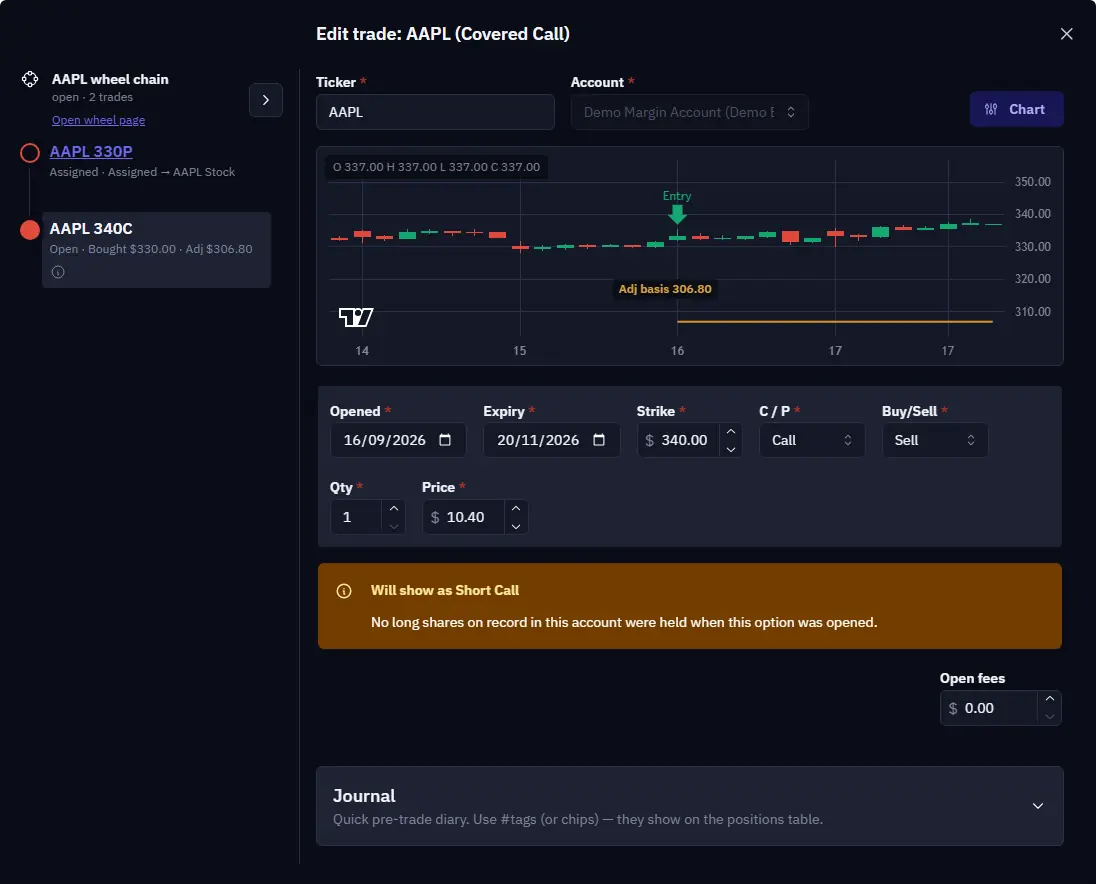Edit the Opened date field

398,440
